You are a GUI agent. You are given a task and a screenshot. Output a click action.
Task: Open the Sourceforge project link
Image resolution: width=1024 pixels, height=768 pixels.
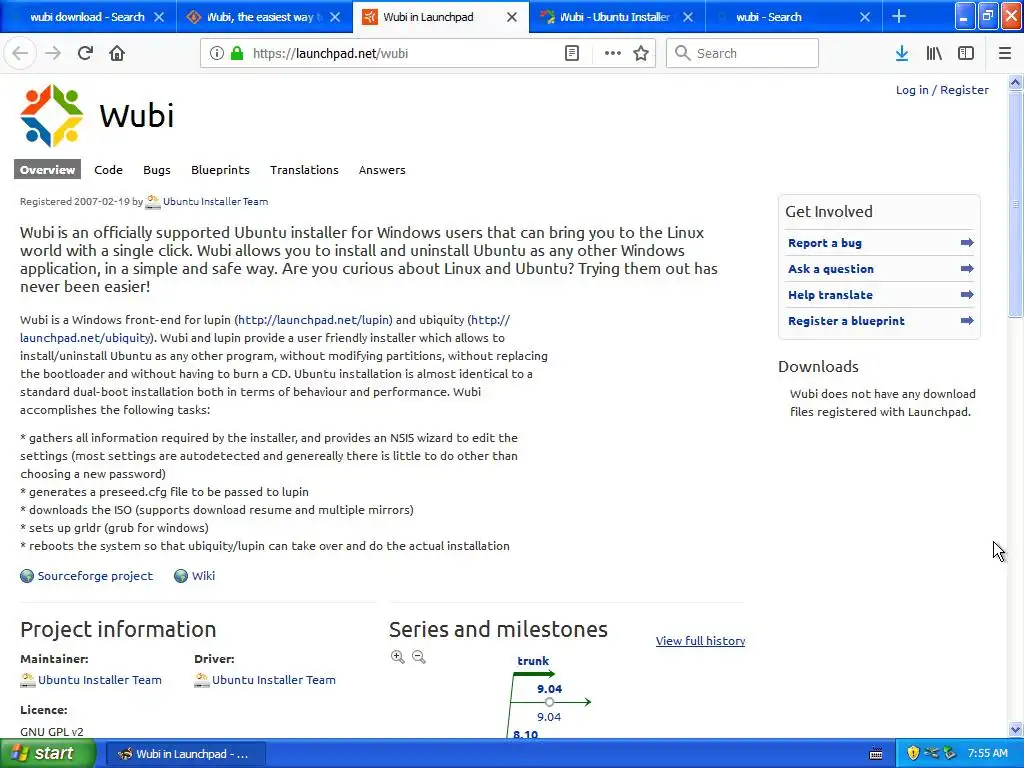click(x=95, y=576)
